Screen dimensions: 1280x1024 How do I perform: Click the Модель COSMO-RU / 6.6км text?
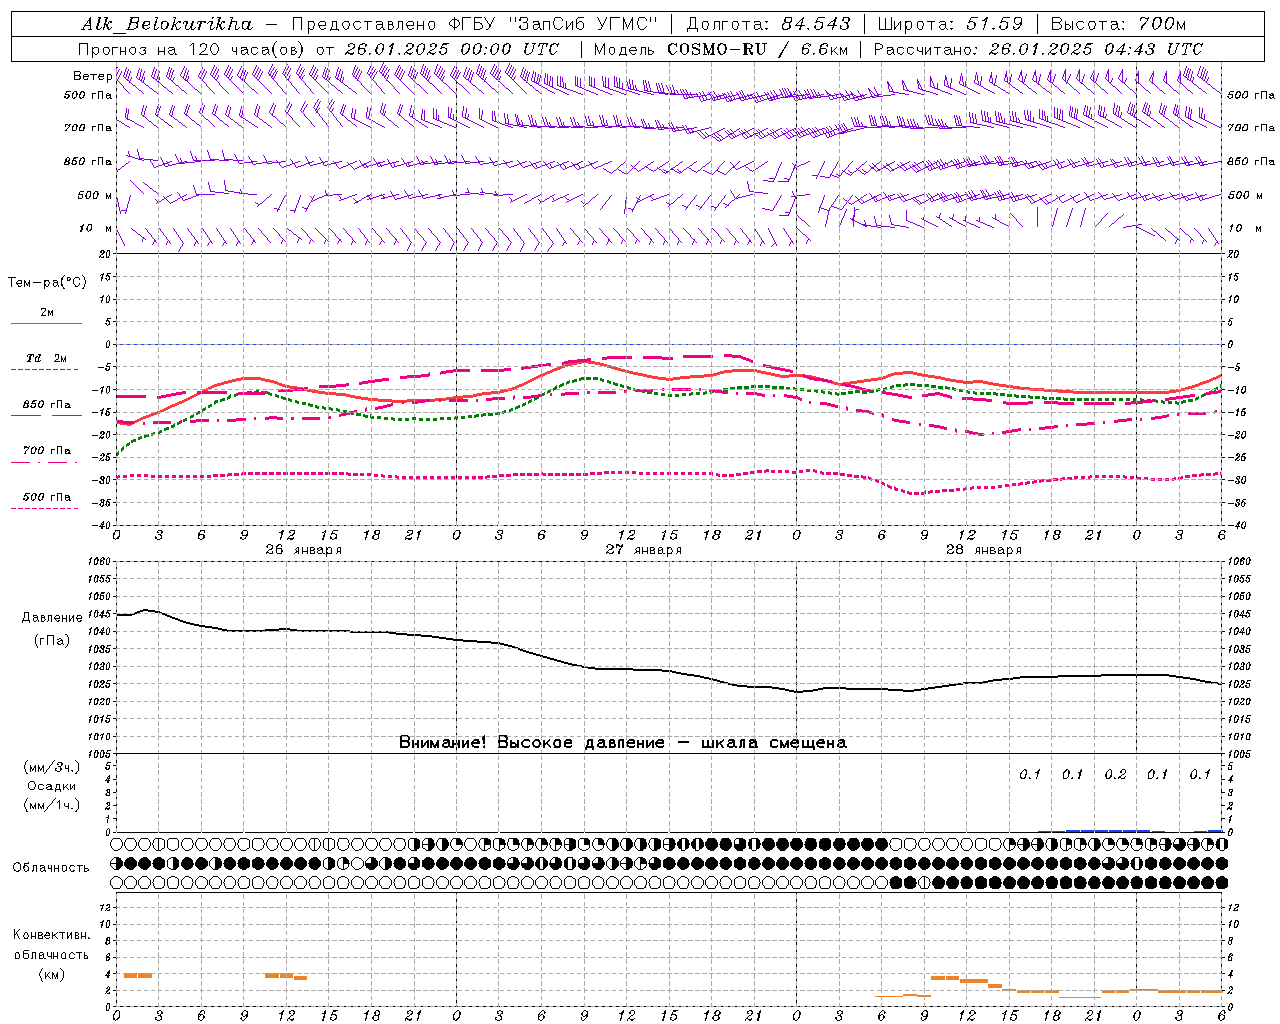coord(720,48)
